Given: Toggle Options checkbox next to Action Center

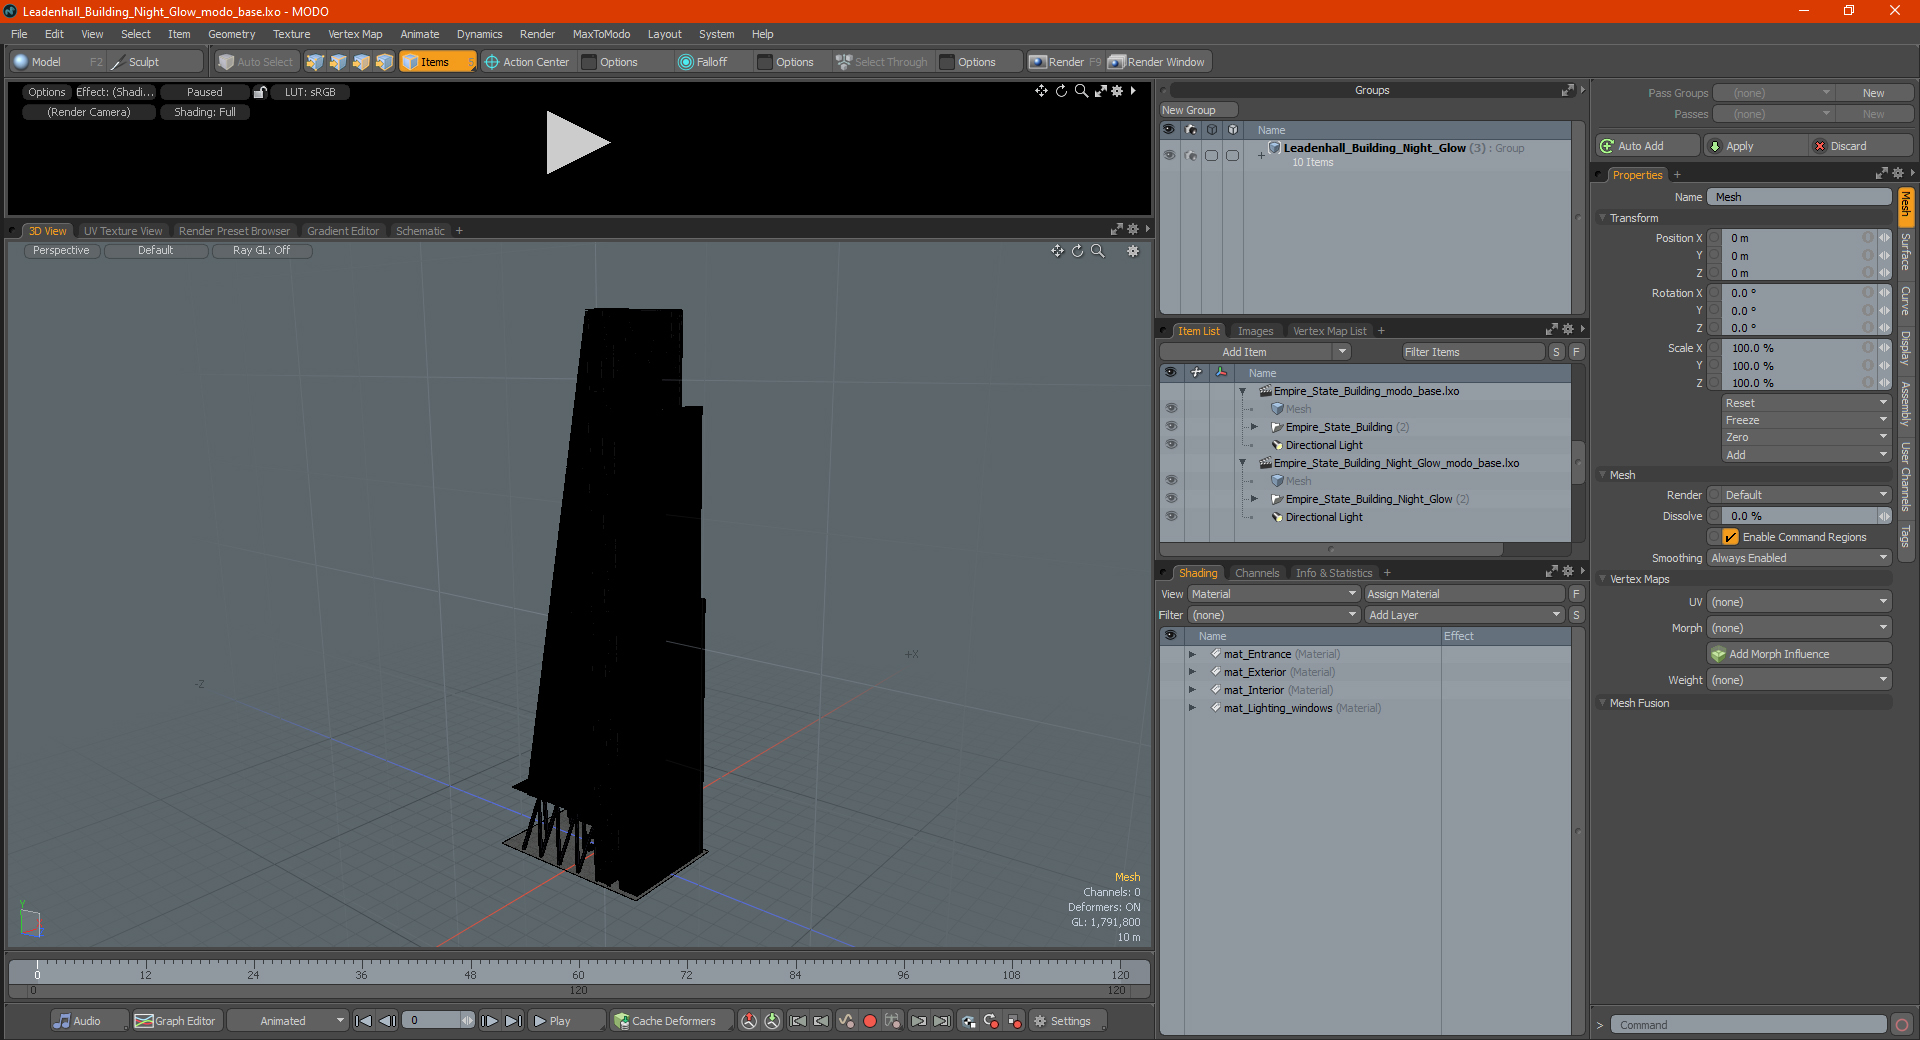Looking at the screenshot, I should point(589,62).
